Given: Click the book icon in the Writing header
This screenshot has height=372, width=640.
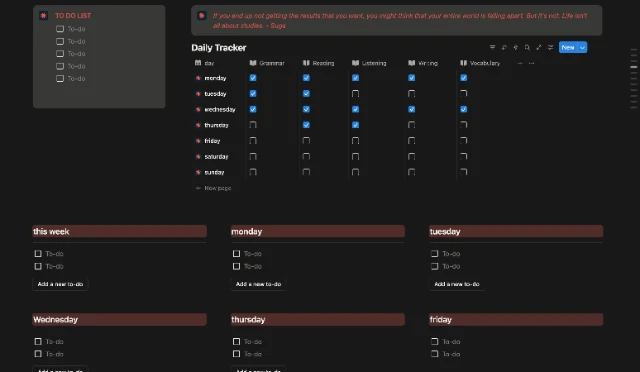Looking at the screenshot, I should 411,63.
